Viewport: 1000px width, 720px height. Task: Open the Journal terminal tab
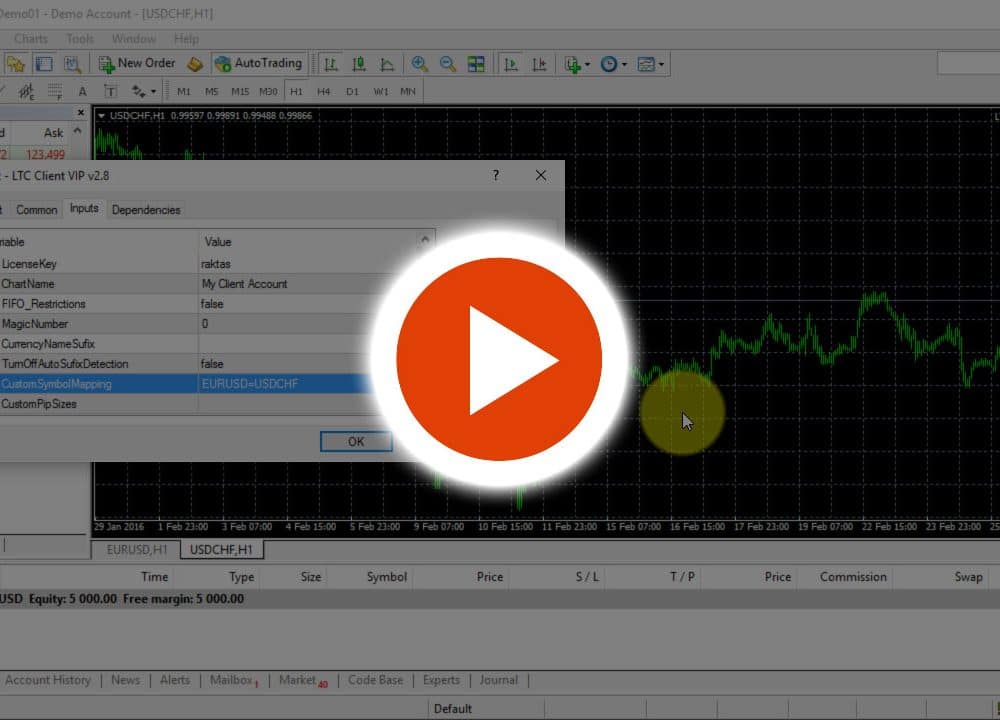[499, 680]
